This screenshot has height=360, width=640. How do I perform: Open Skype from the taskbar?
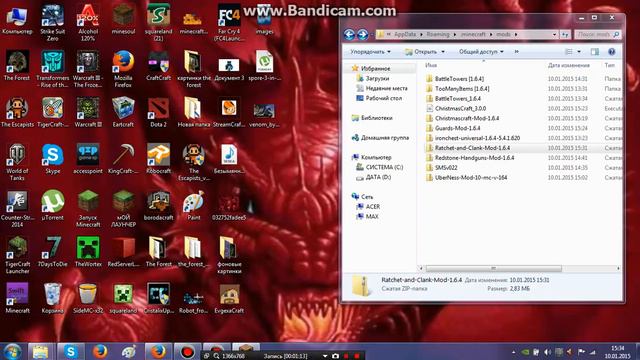point(71,351)
